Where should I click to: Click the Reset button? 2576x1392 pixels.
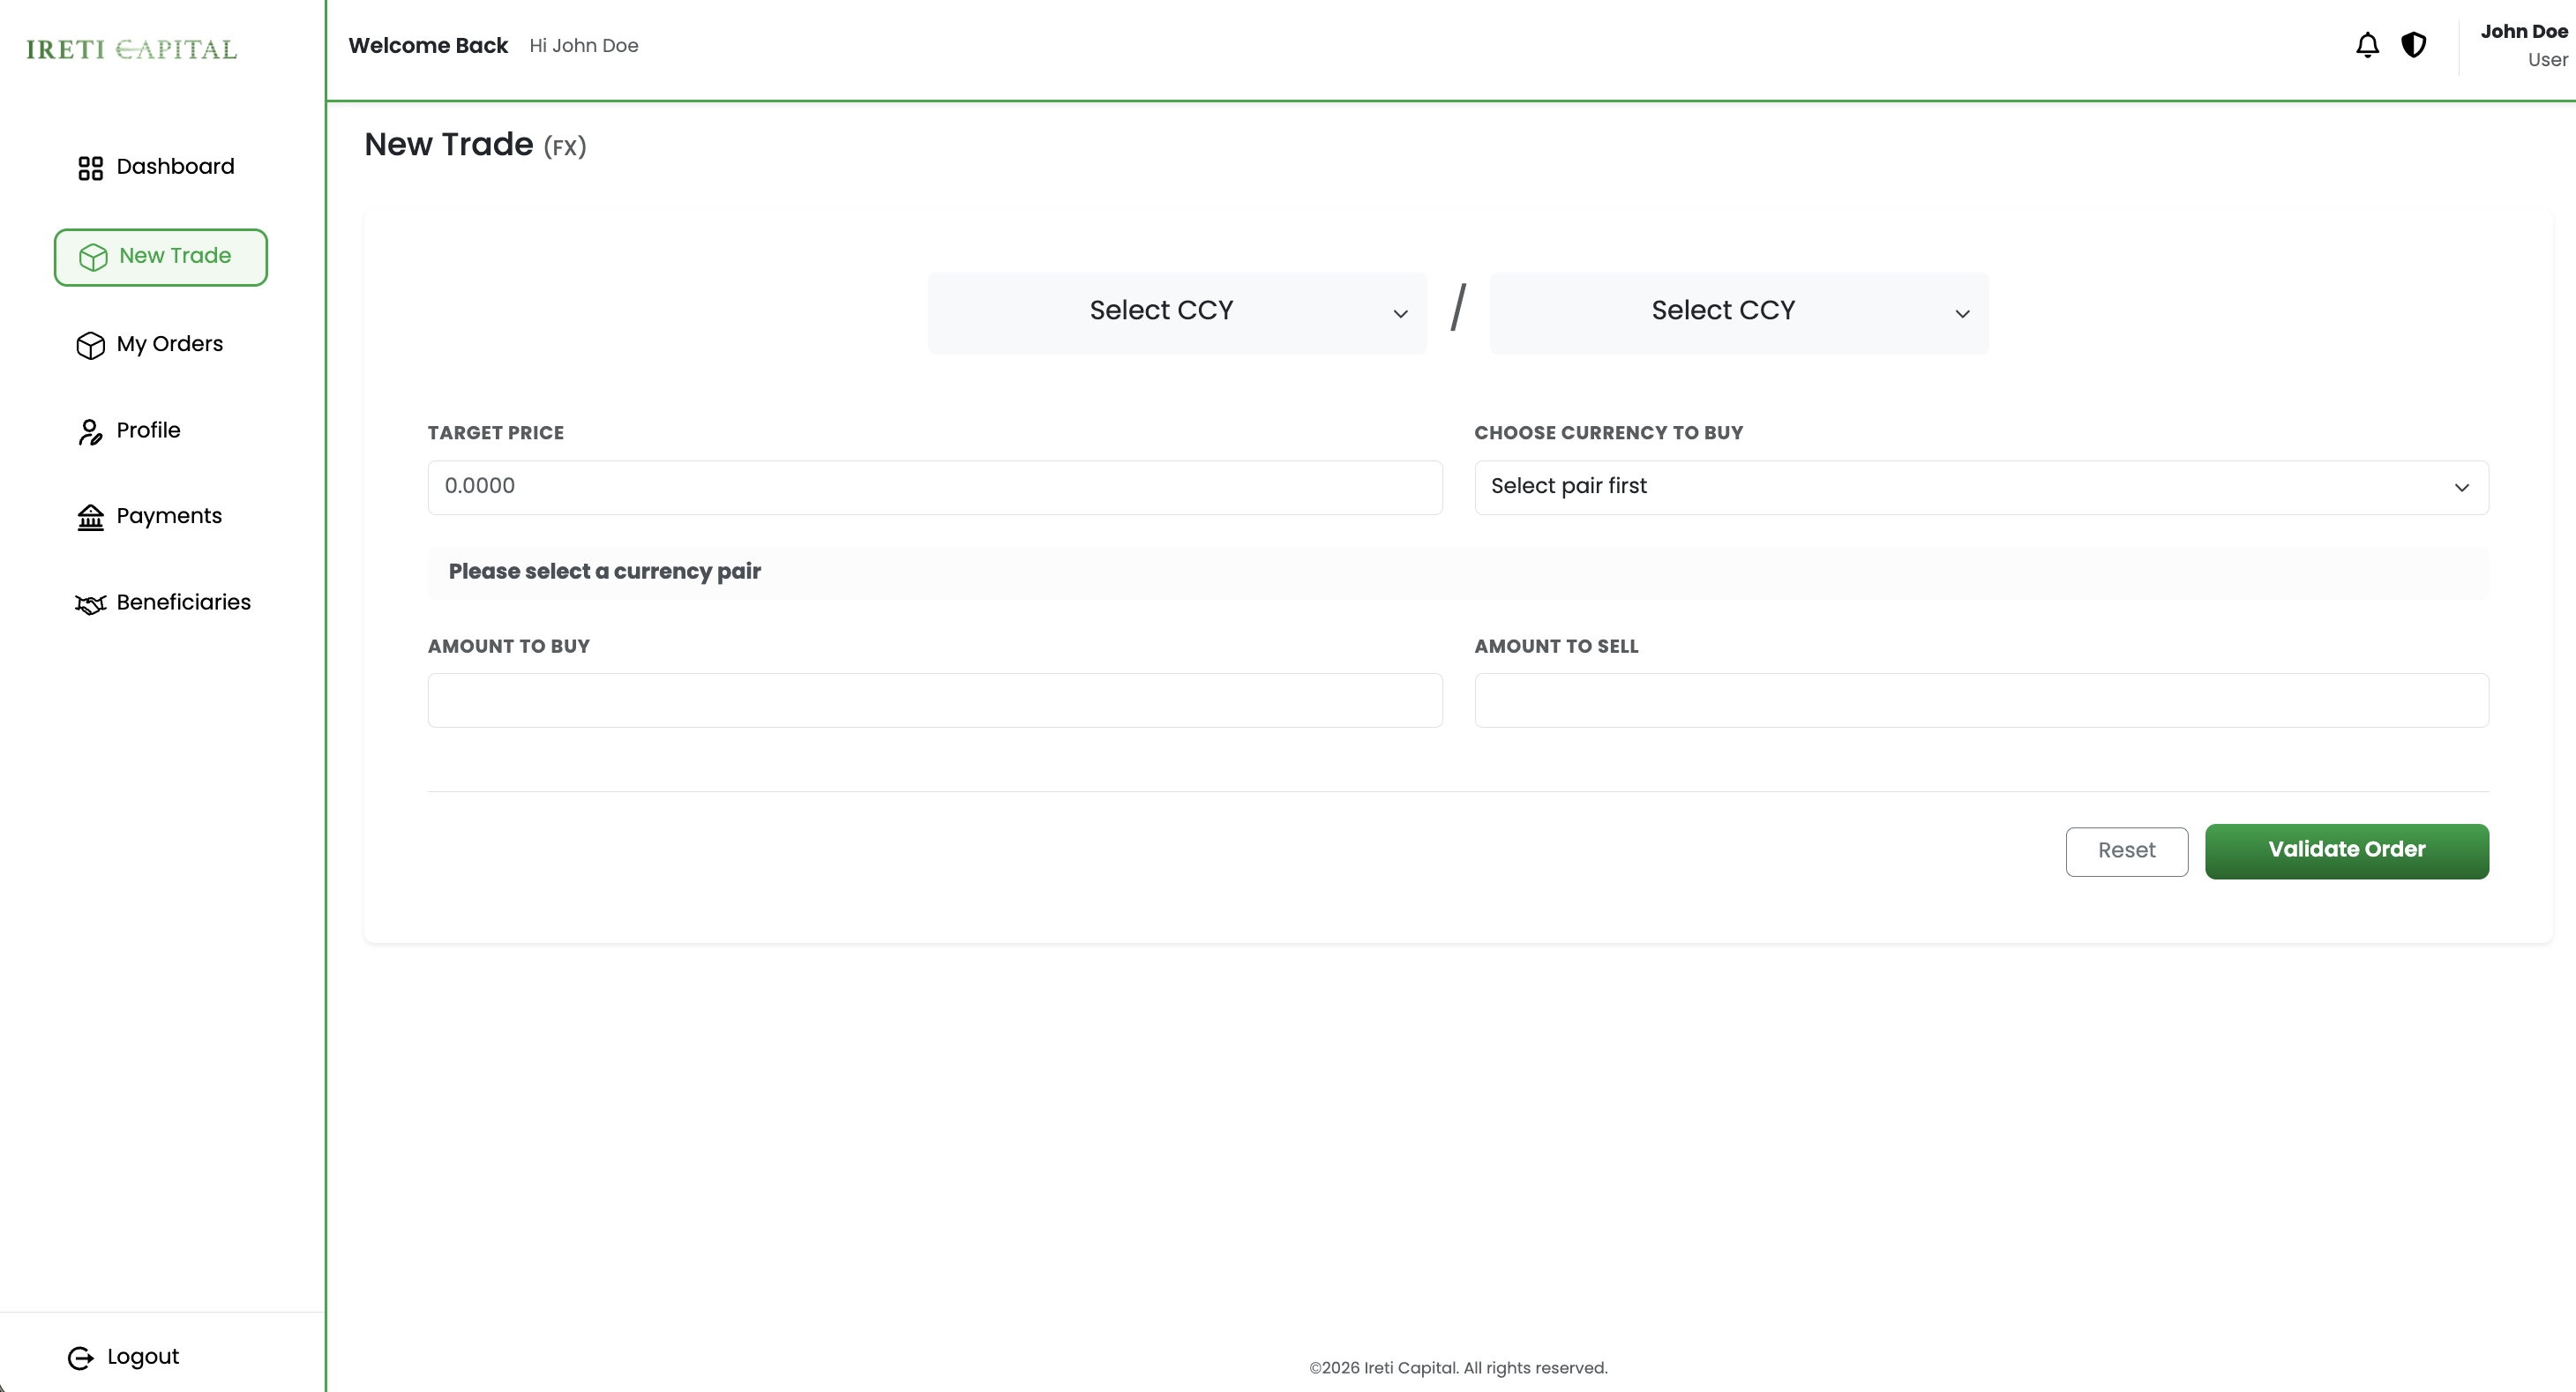[2126, 851]
